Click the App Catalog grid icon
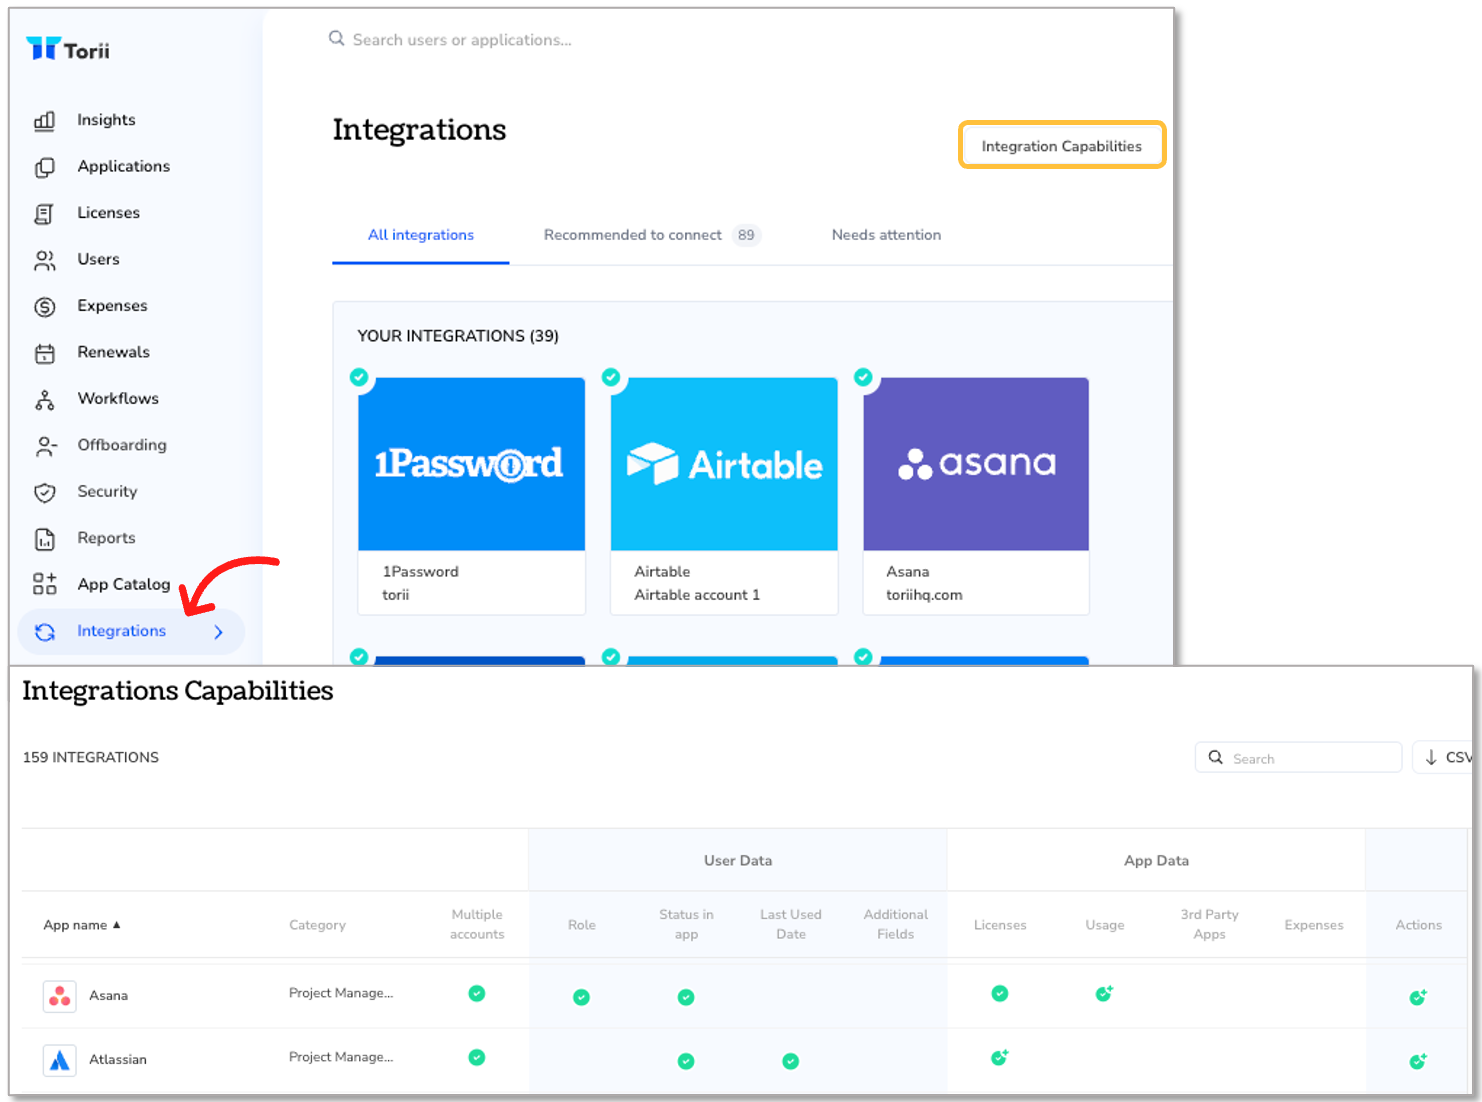Viewport: 1482px width, 1102px height. tap(45, 584)
